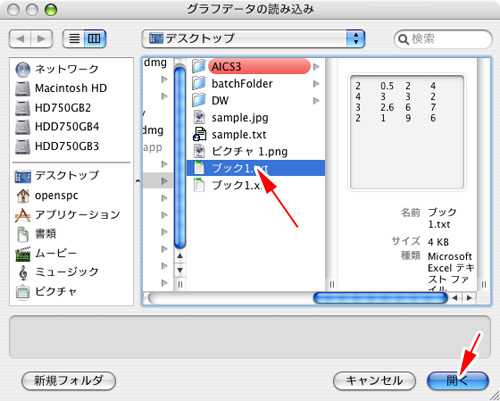This screenshot has height=401, width=500.
Task: Open the デスクトップ location popup menu
Action: (253, 39)
